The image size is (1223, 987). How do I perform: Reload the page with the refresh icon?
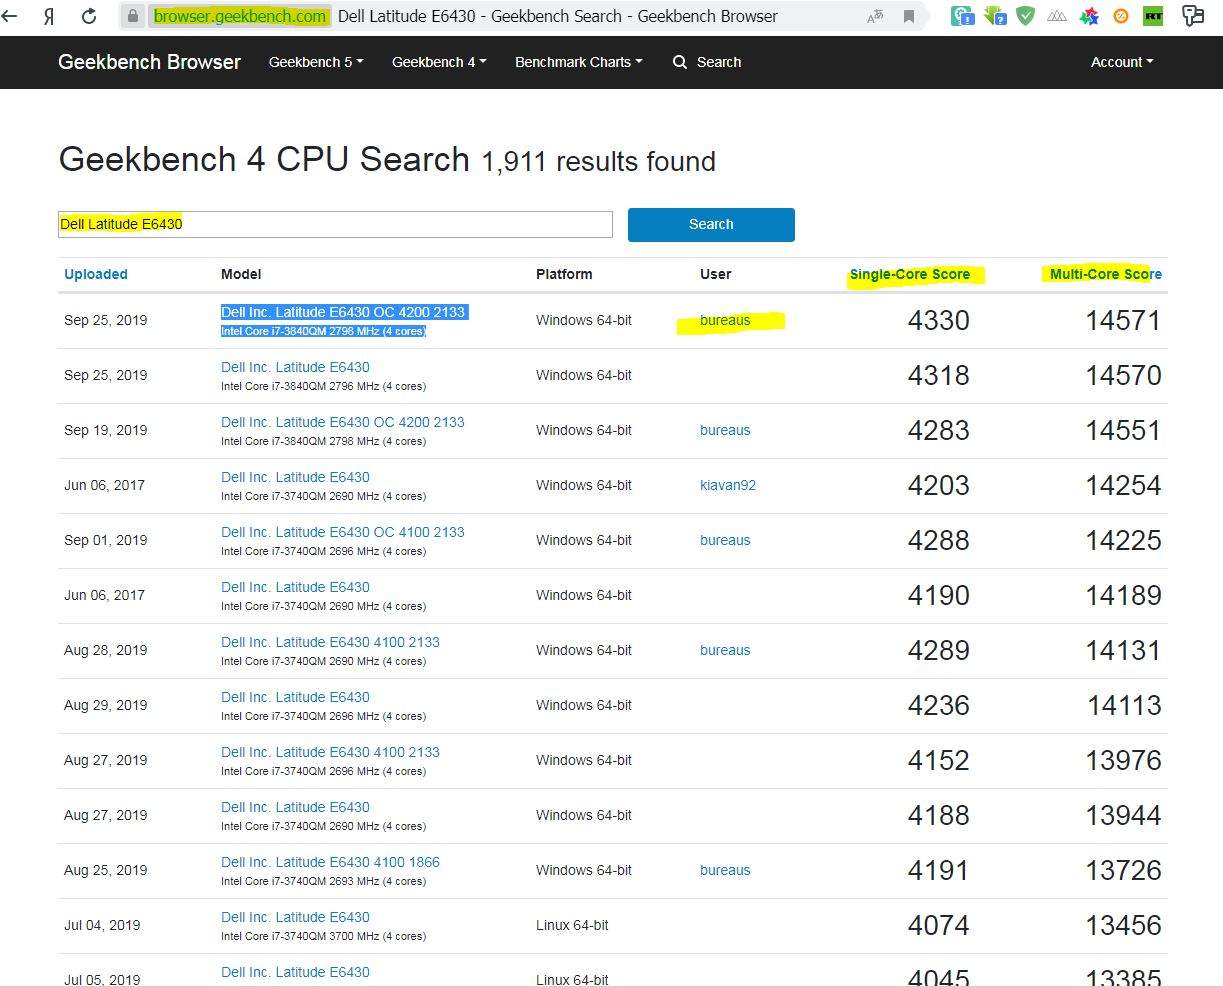[89, 16]
